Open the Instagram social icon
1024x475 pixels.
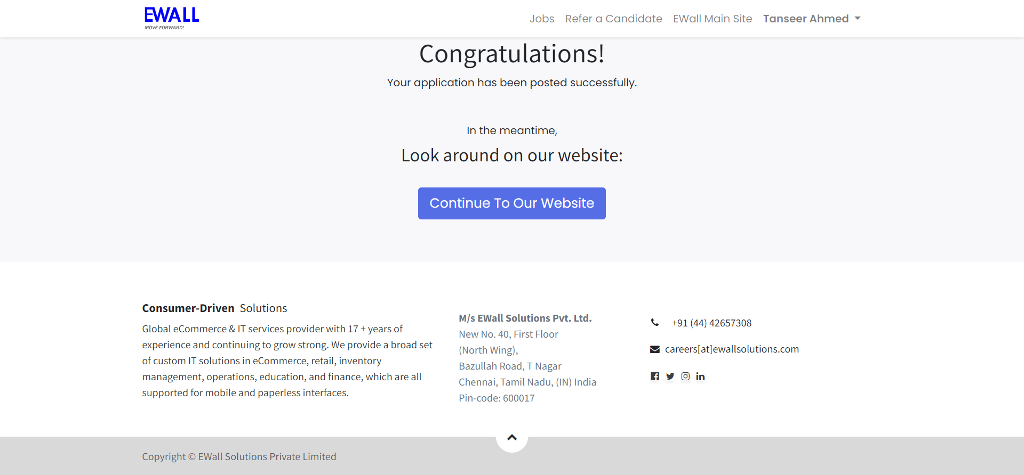(x=685, y=376)
